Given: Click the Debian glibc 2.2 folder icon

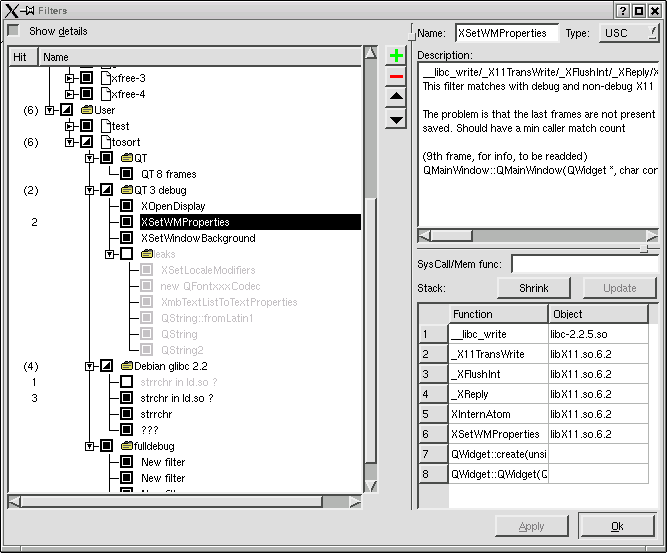Looking at the screenshot, I should (x=127, y=366).
